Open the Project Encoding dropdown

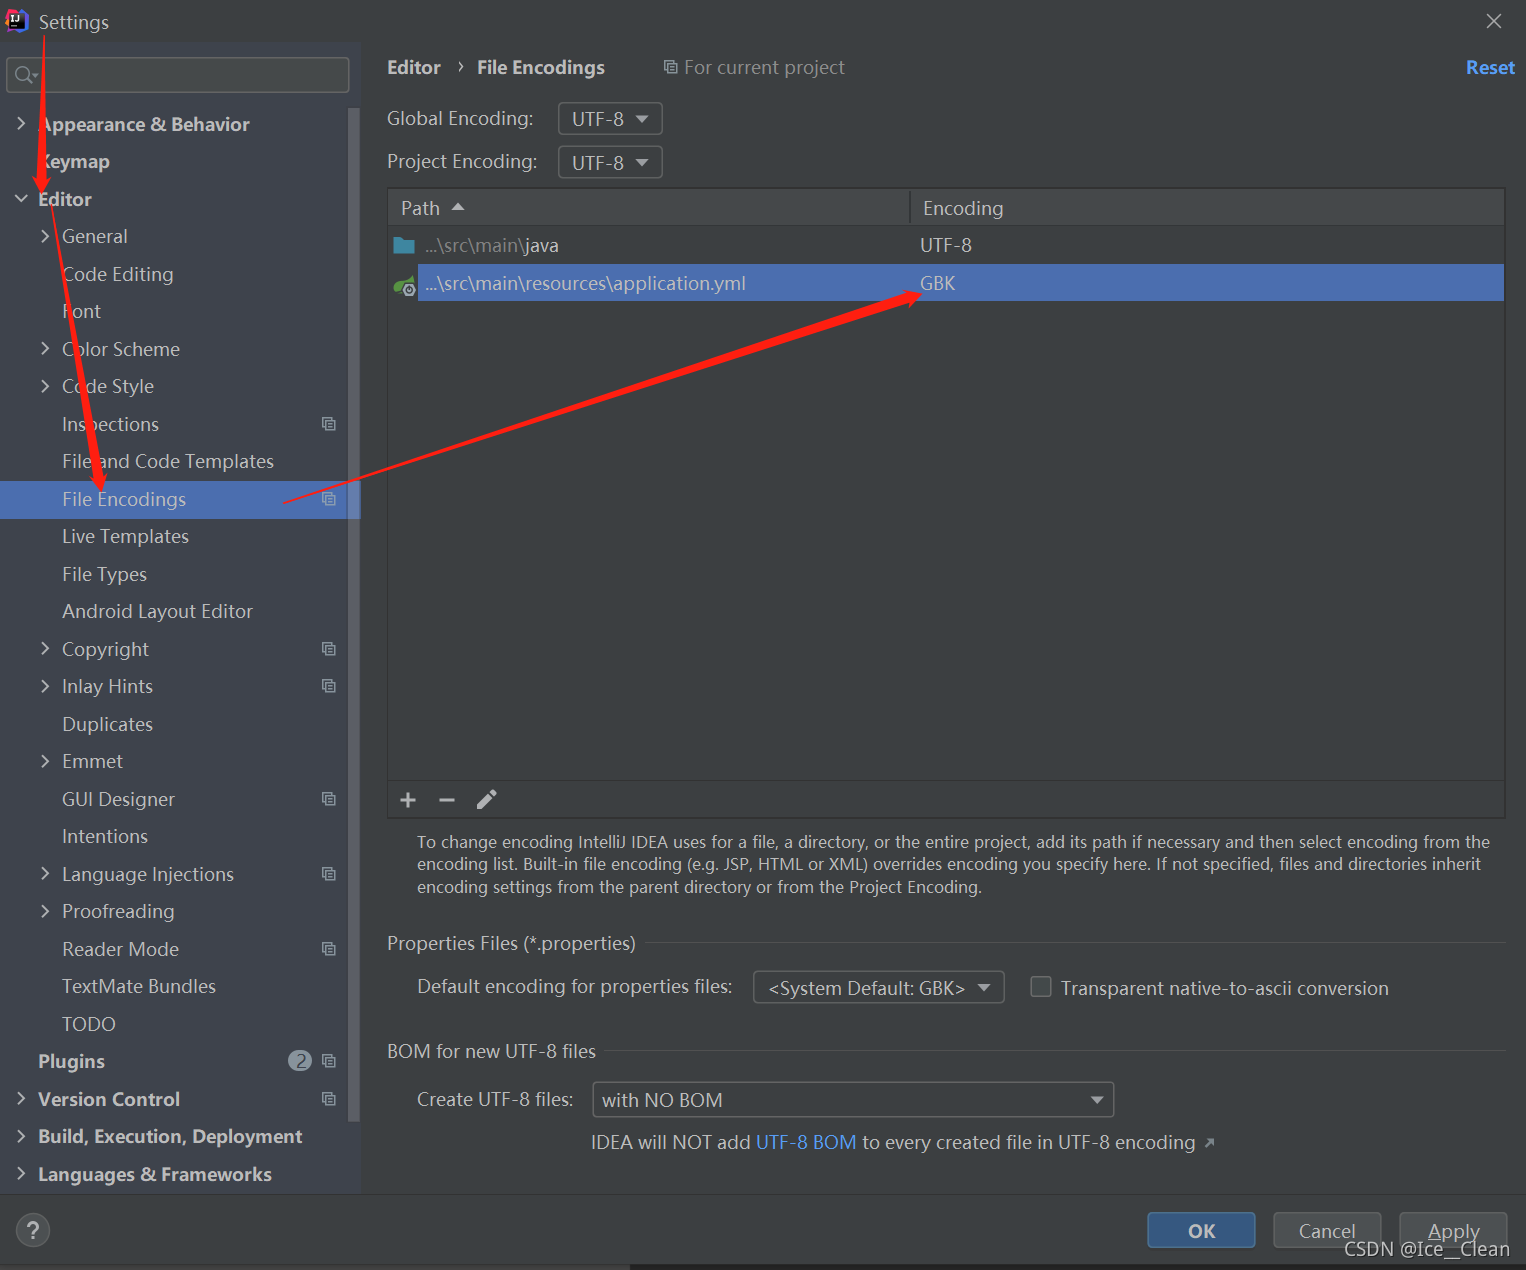click(610, 162)
